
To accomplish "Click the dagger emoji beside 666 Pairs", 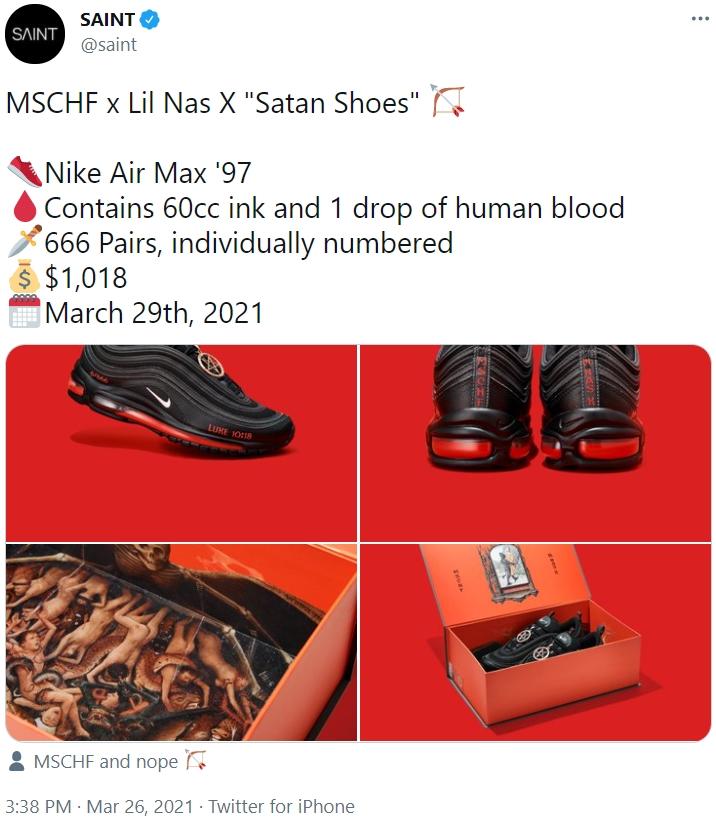I will coord(25,242).
